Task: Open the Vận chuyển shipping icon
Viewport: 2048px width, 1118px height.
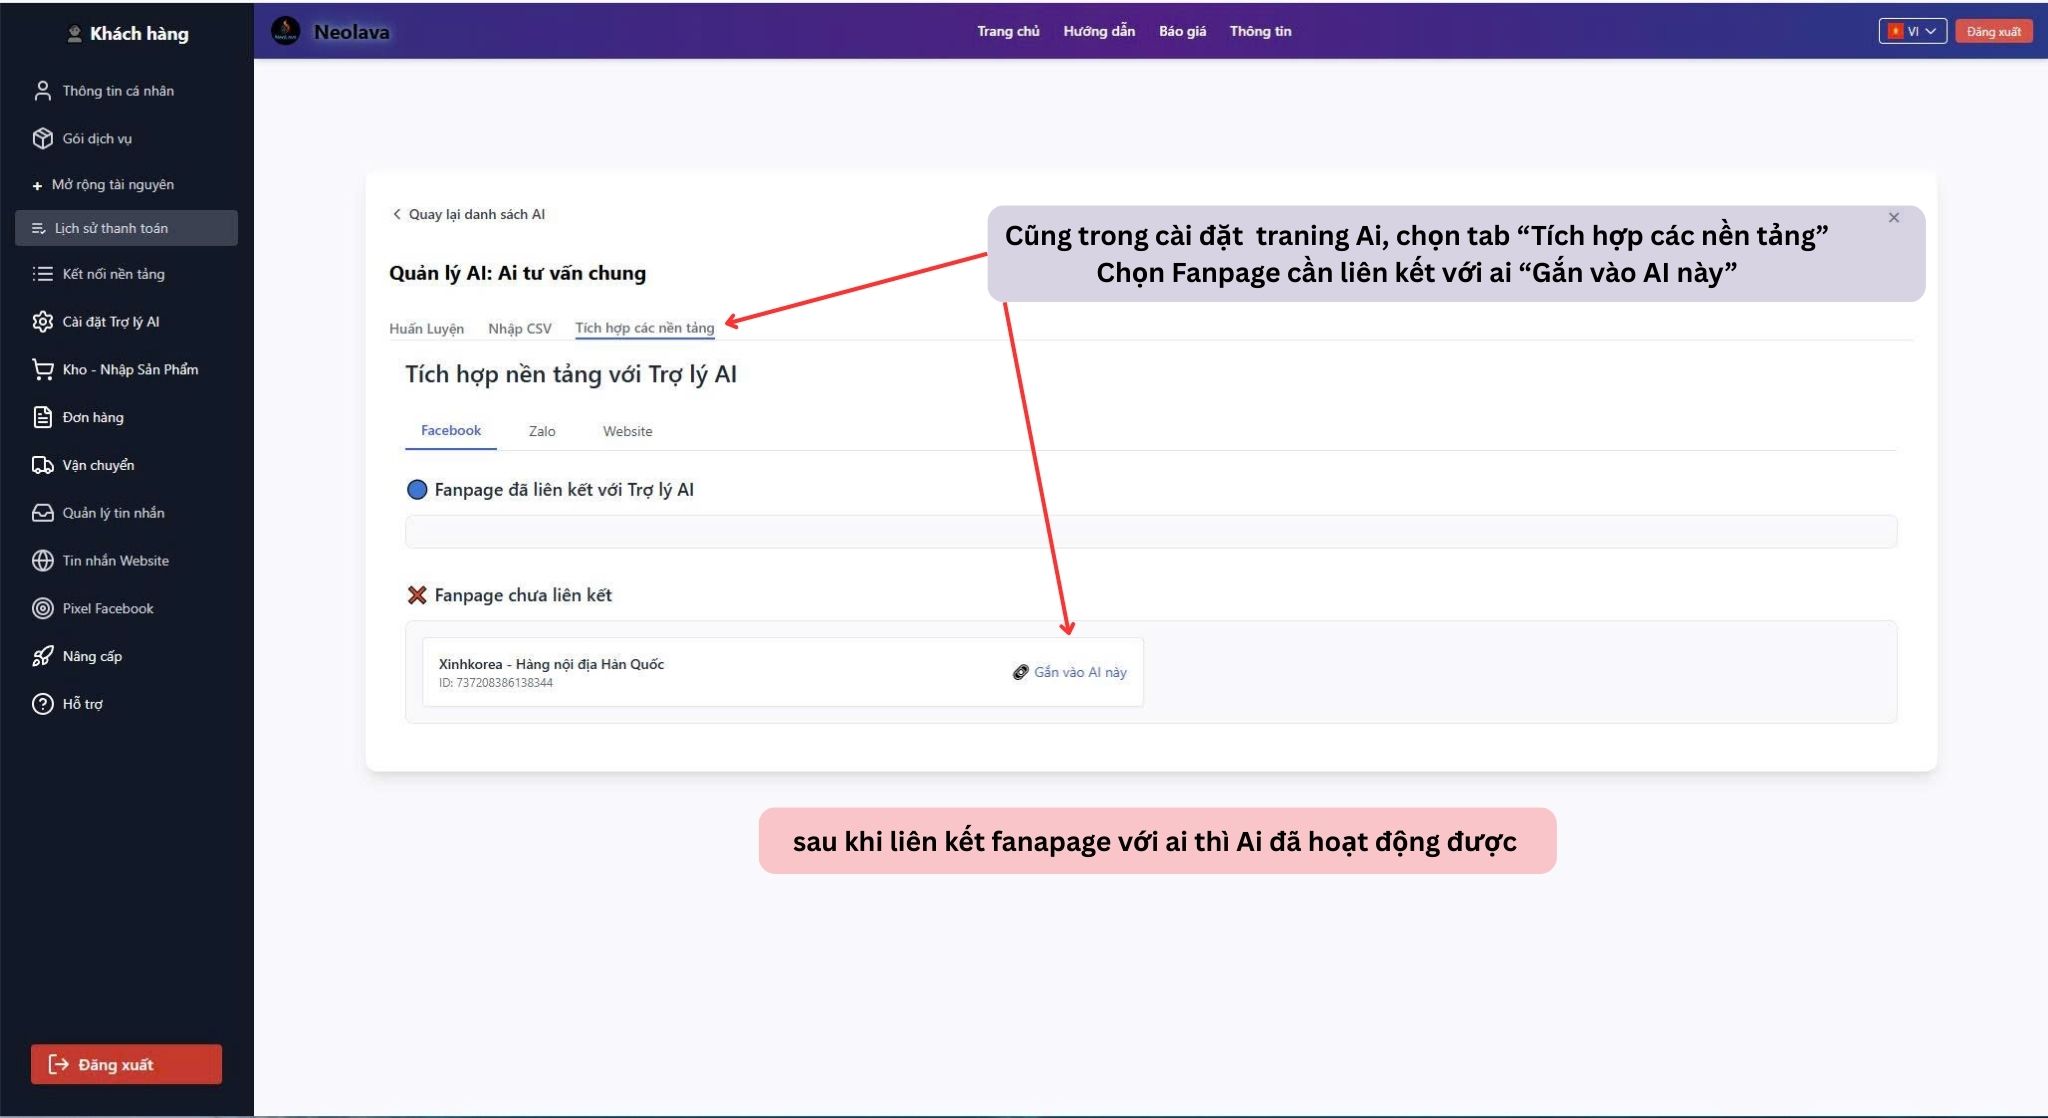Action: pyautogui.click(x=41, y=464)
